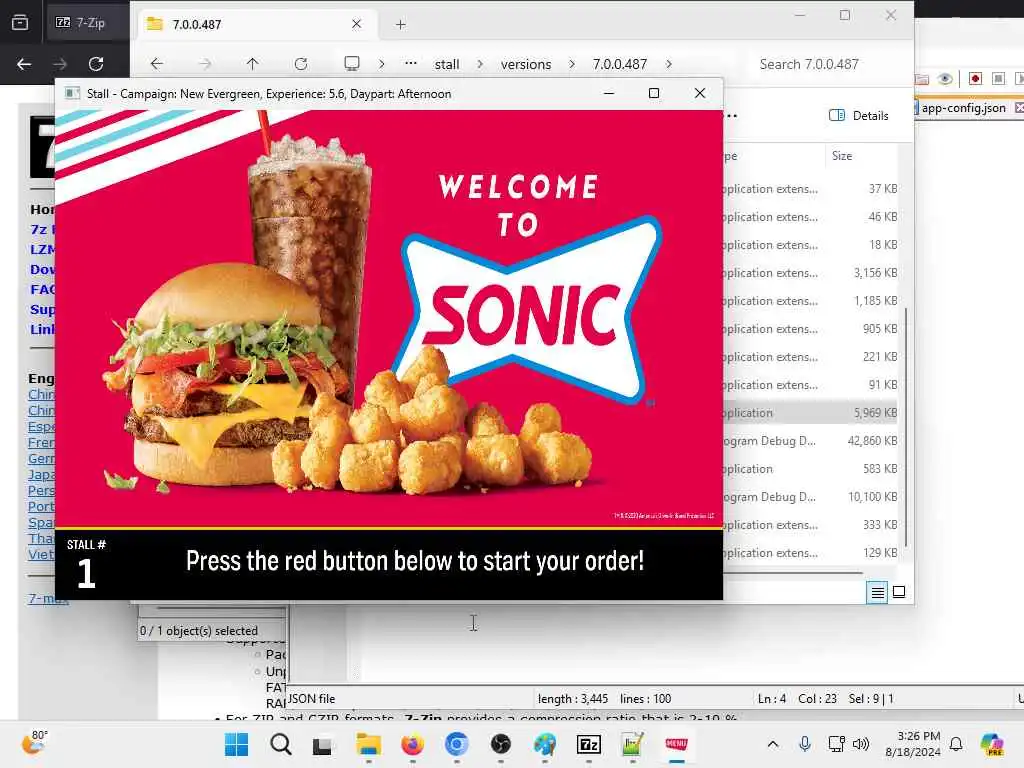Launch Firefox from taskbar
Image resolution: width=1024 pixels, height=768 pixels.
coord(412,744)
